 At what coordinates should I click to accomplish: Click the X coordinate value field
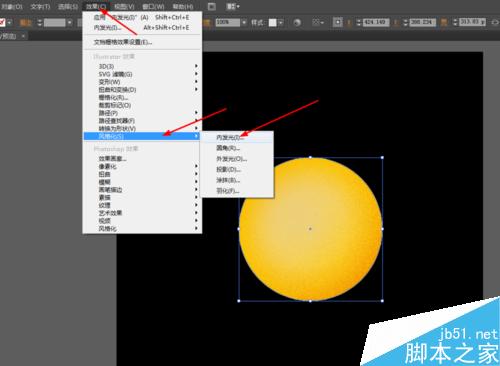coord(376,23)
